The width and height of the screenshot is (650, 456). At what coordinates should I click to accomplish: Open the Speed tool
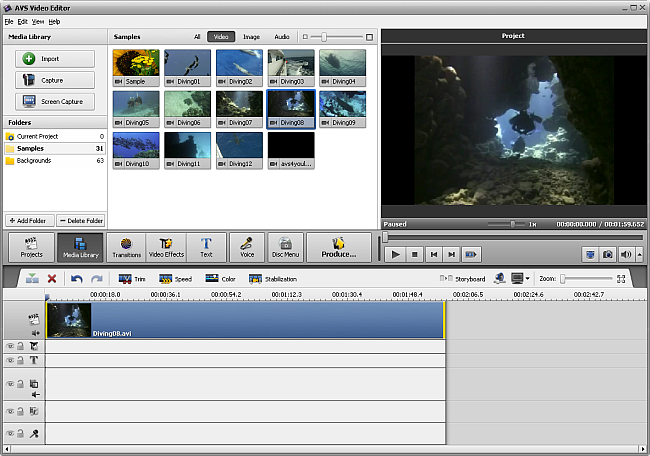click(x=175, y=279)
